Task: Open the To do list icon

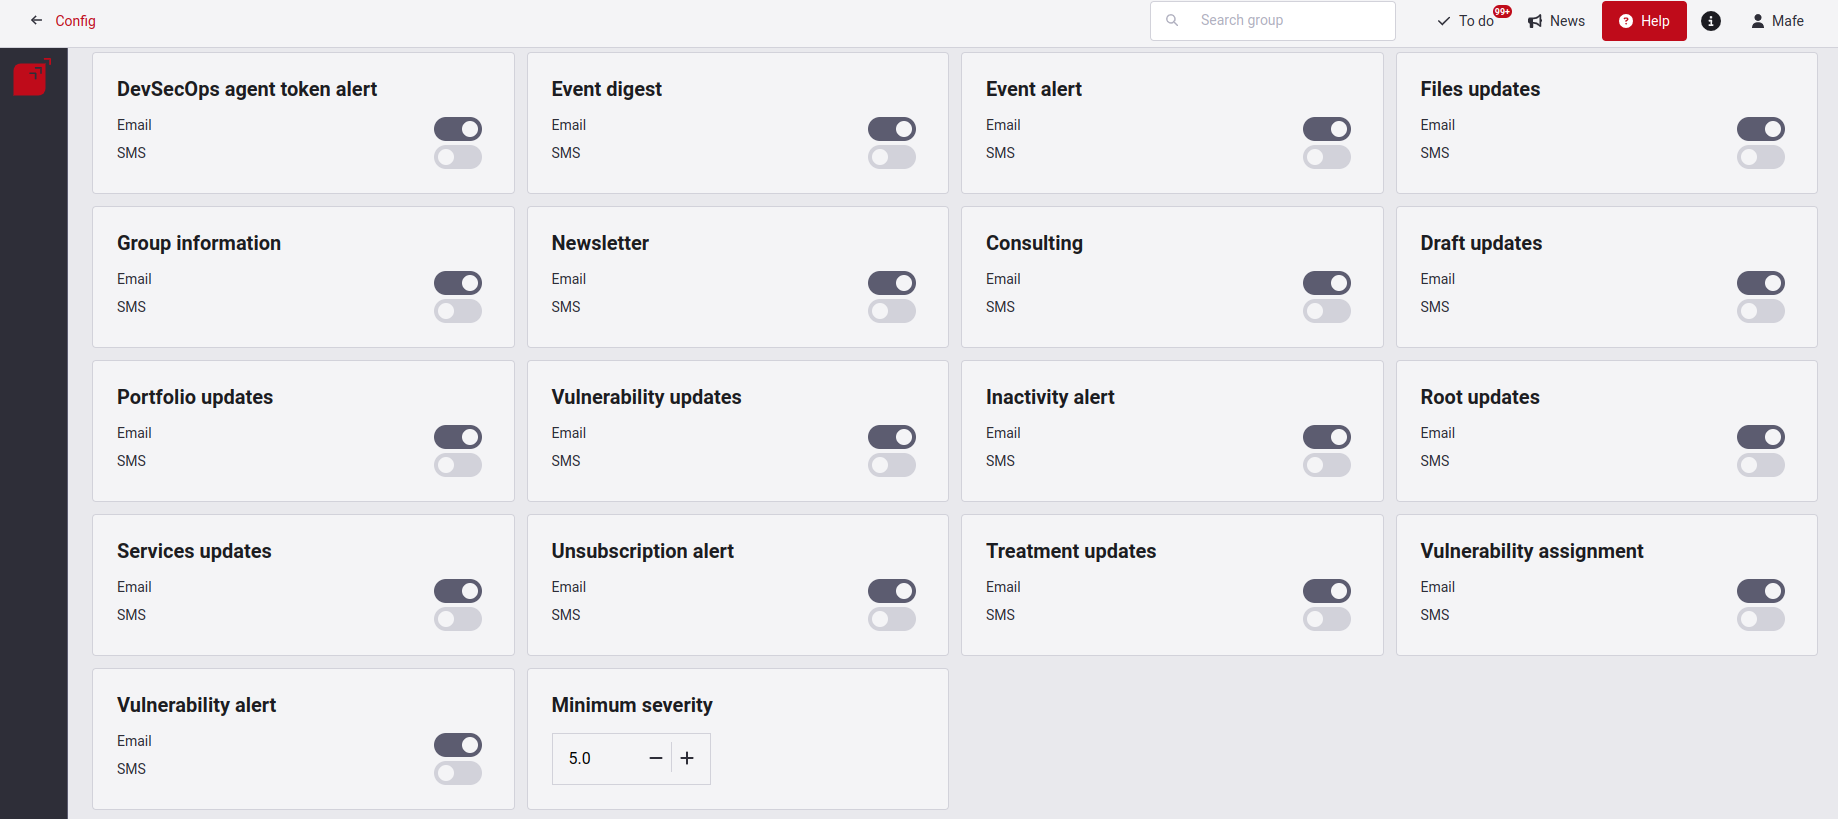Action: [1443, 21]
